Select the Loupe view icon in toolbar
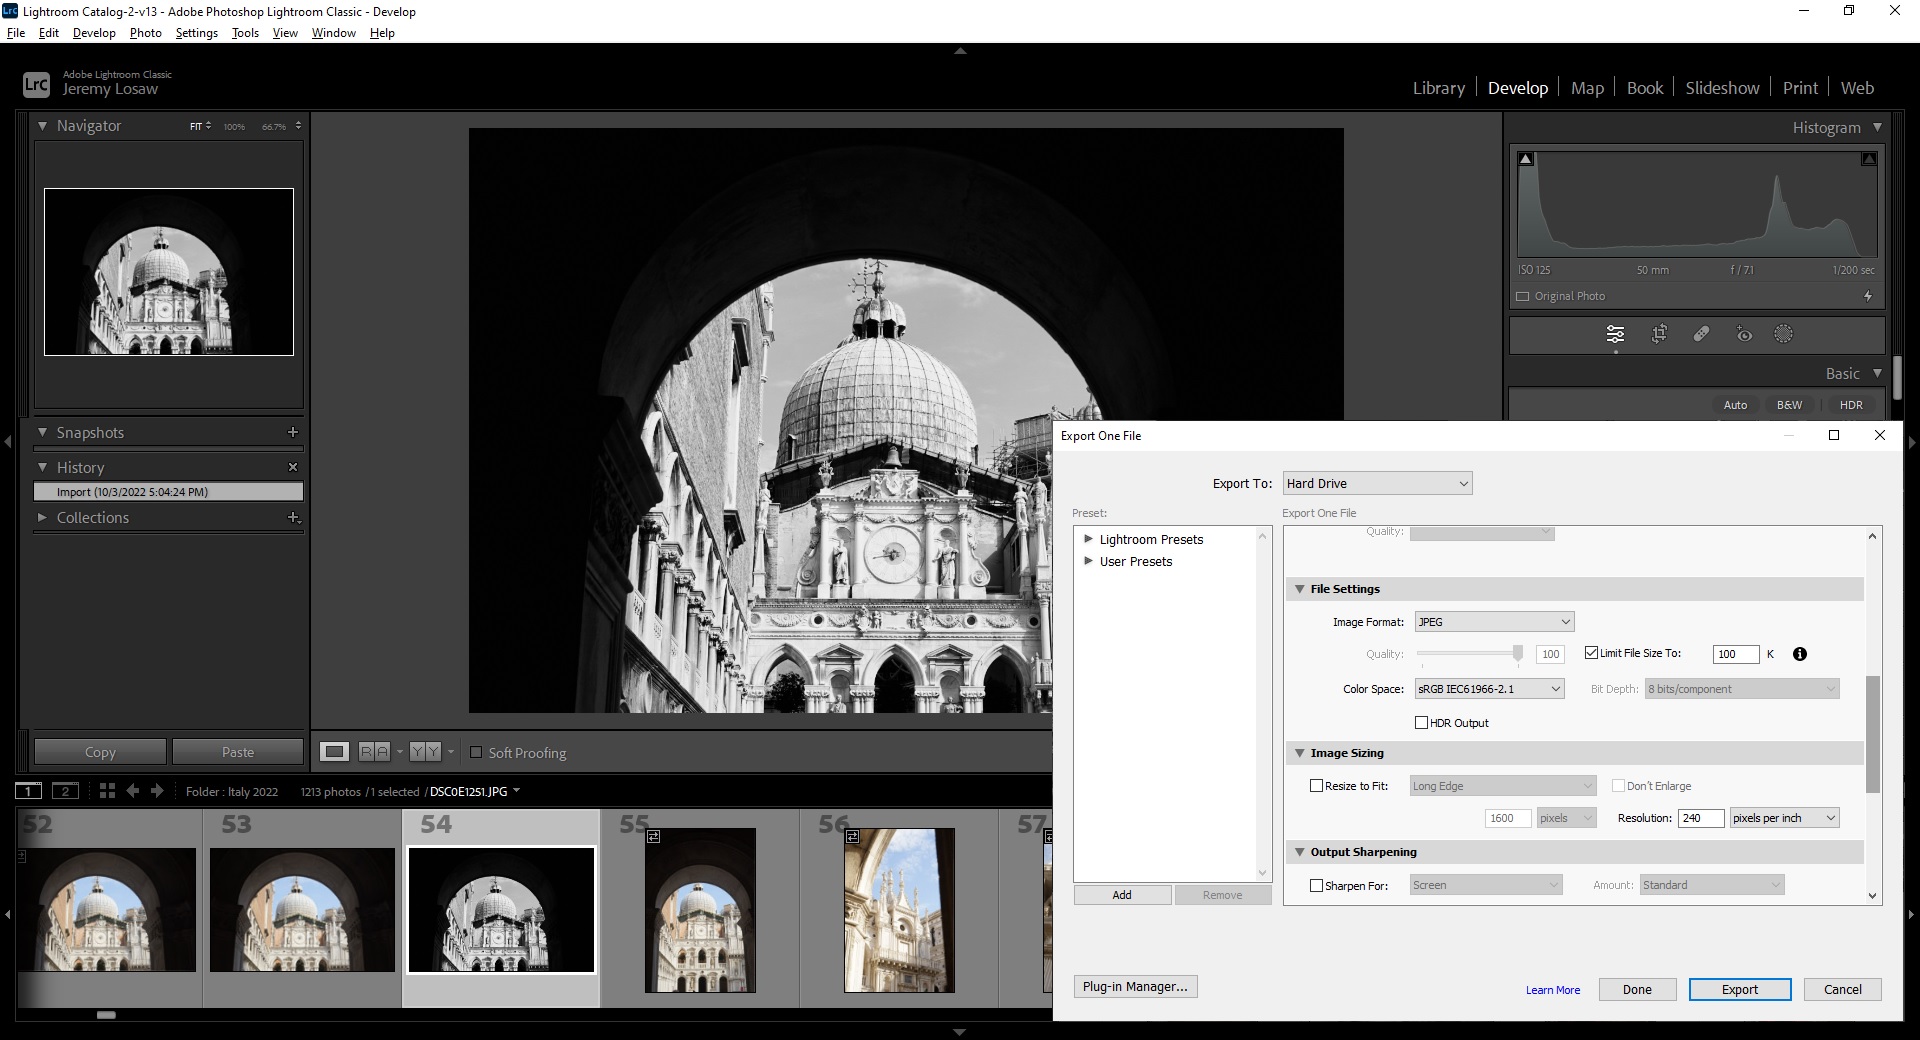The image size is (1920, 1040). pos(334,752)
